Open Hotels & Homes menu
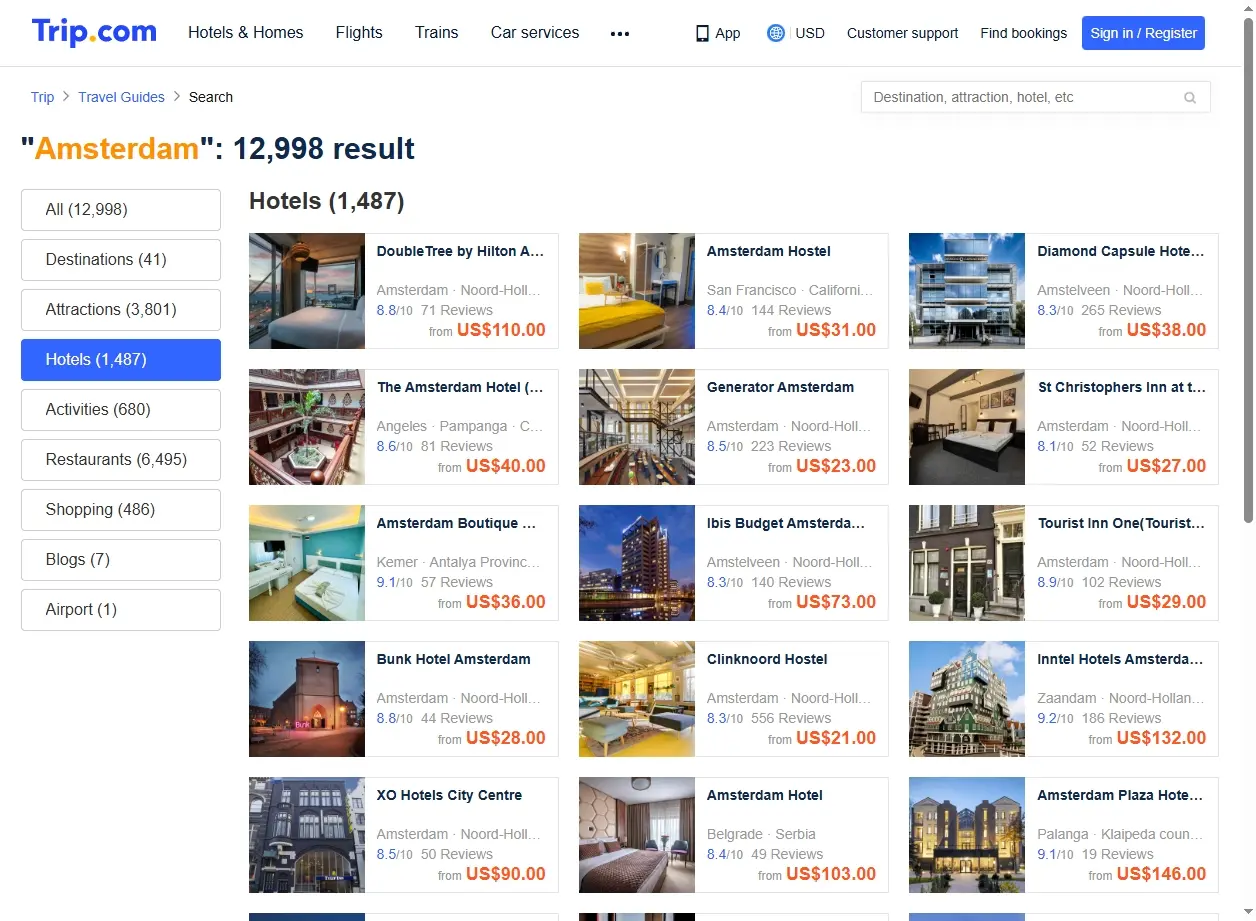1256x921 pixels. [246, 32]
